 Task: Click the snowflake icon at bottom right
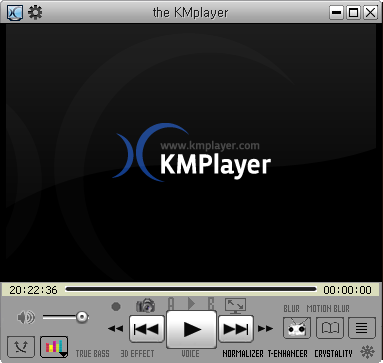pyautogui.click(x=368, y=352)
